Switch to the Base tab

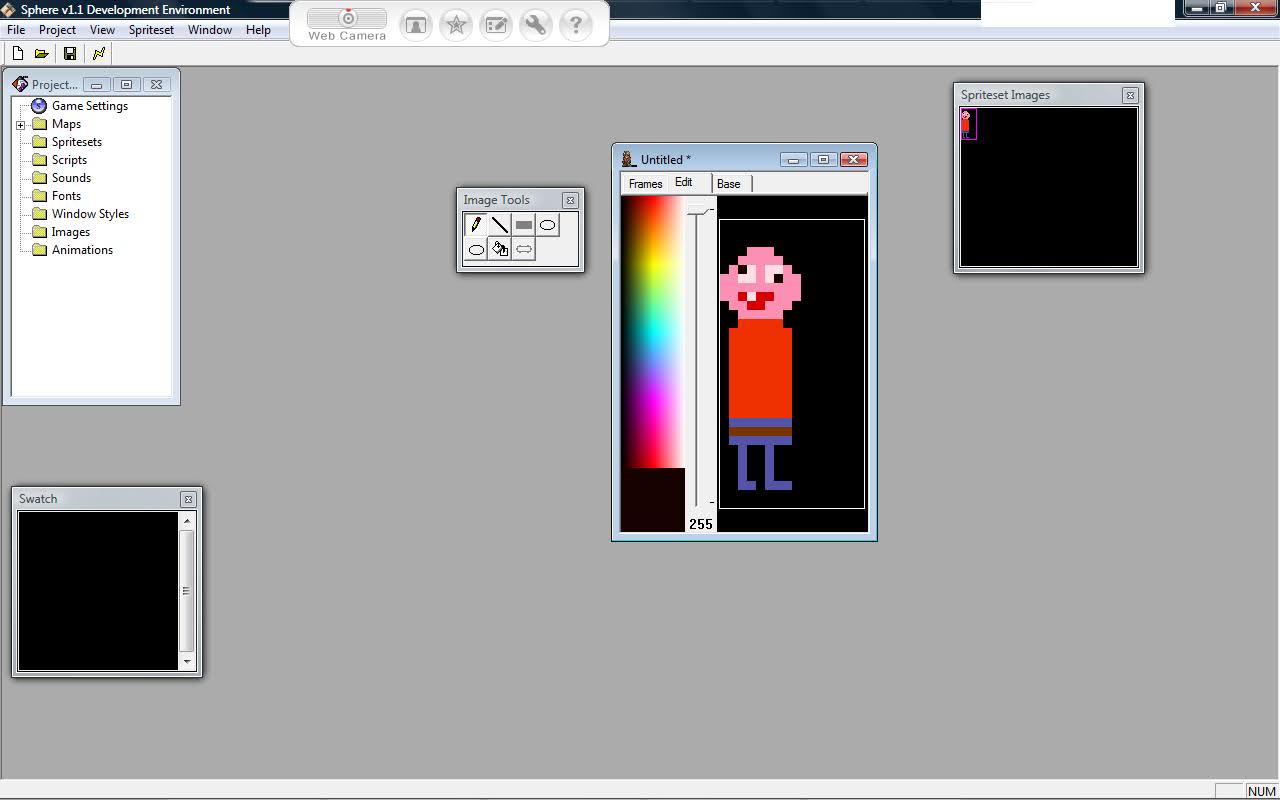tap(728, 184)
